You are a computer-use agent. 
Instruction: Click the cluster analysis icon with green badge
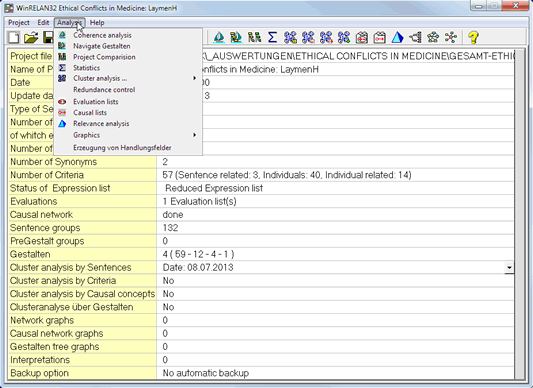(x=344, y=37)
